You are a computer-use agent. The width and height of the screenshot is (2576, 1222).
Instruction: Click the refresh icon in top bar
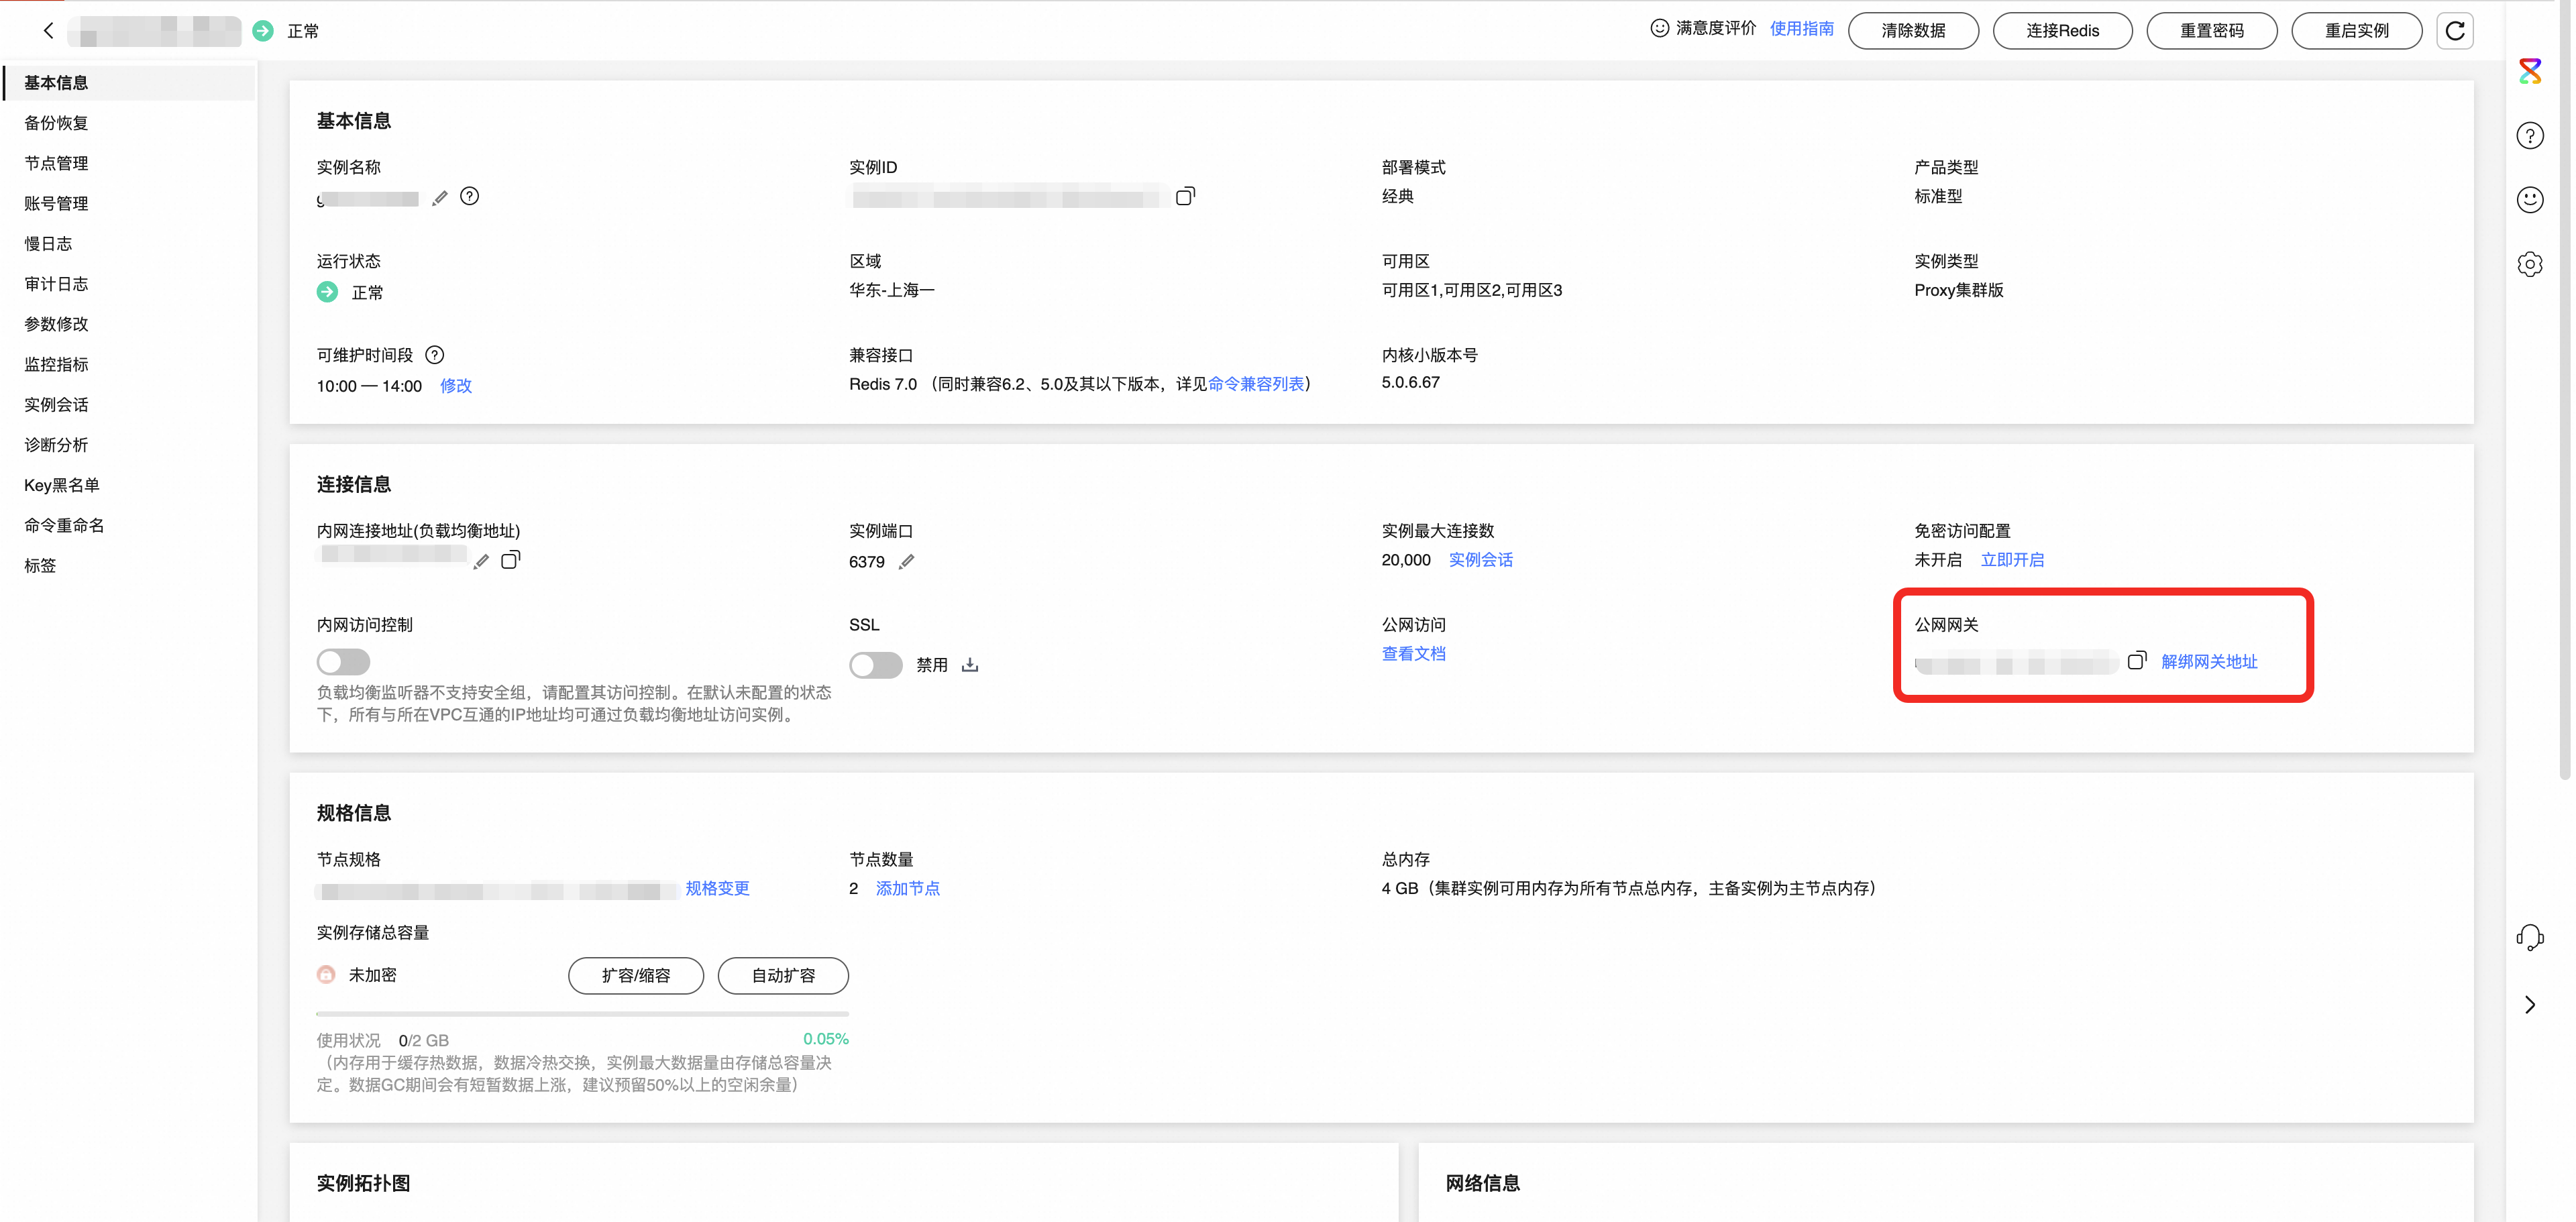[x=2454, y=31]
